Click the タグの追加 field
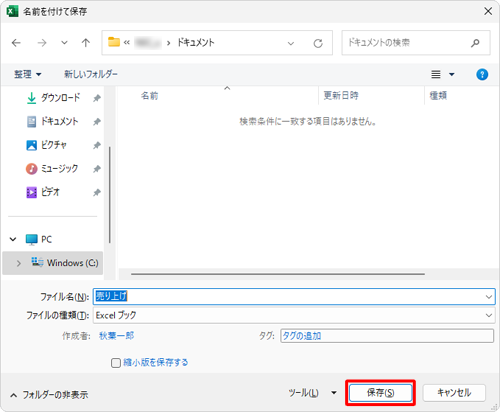500x412 pixels. 387,336
